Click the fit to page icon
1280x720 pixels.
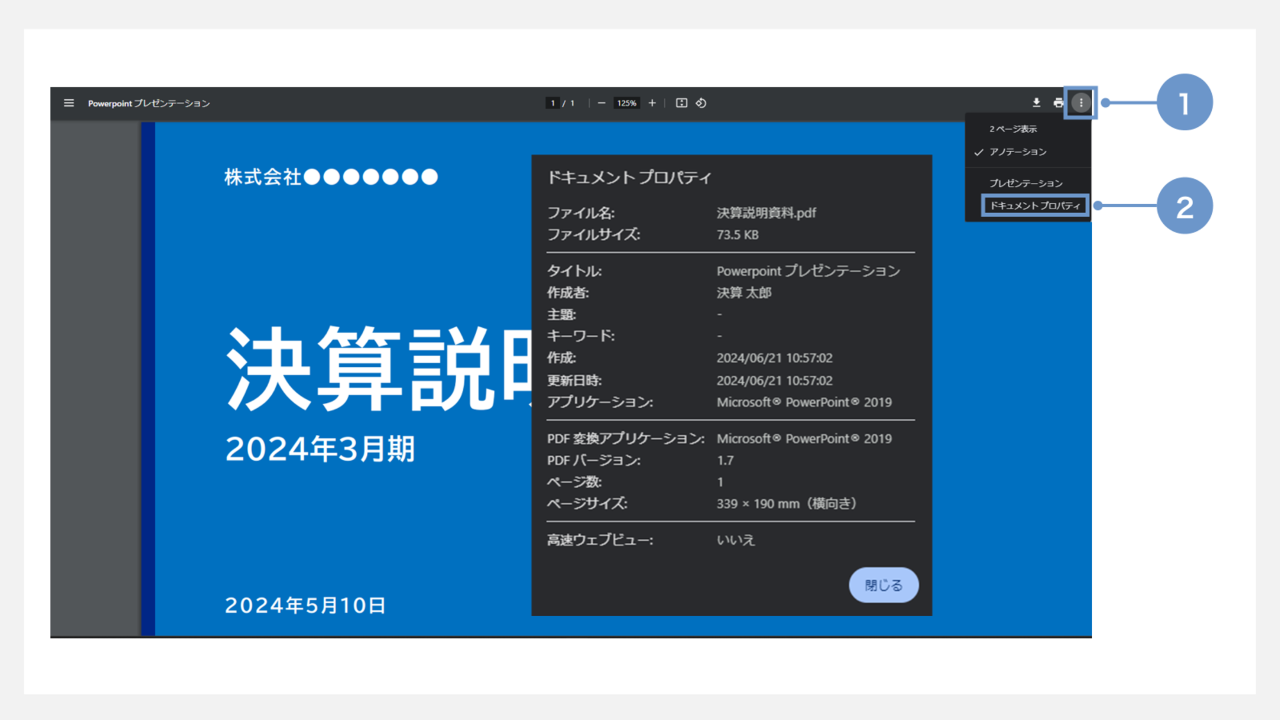coord(682,103)
